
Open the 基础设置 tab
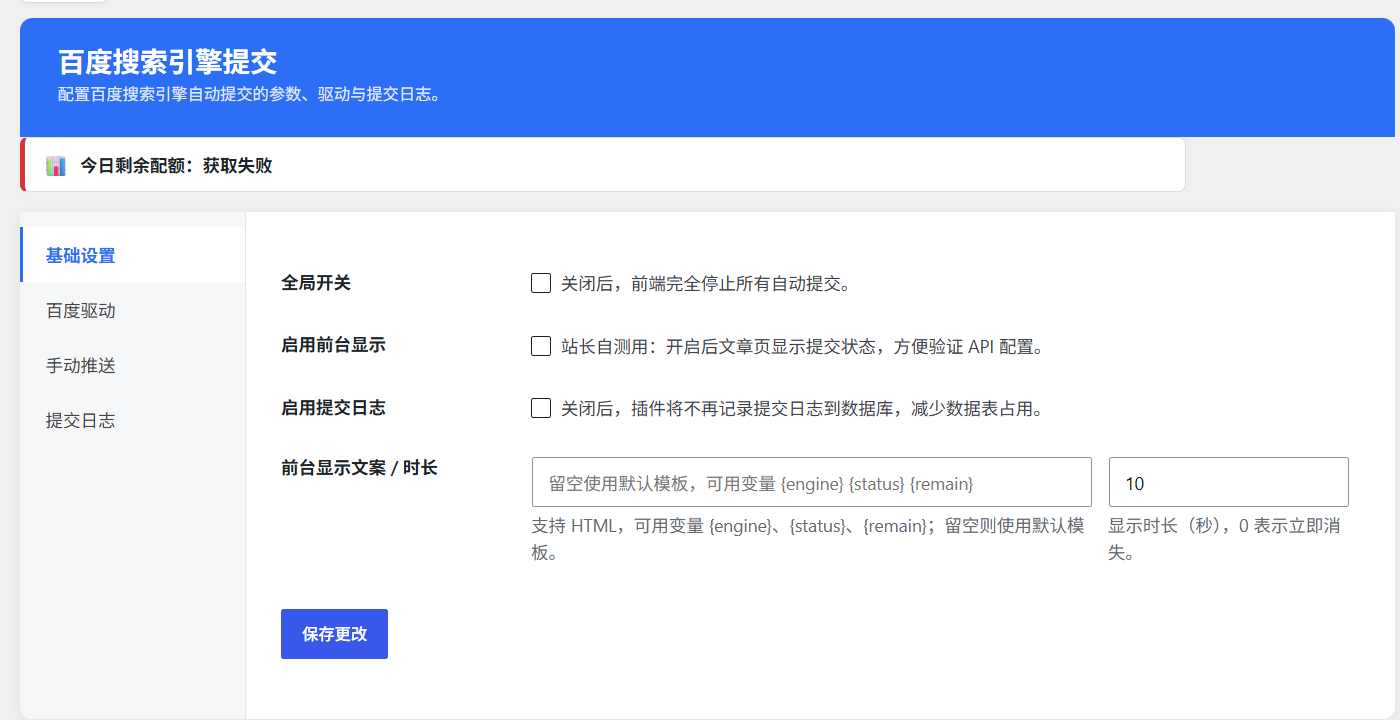point(132,255)
